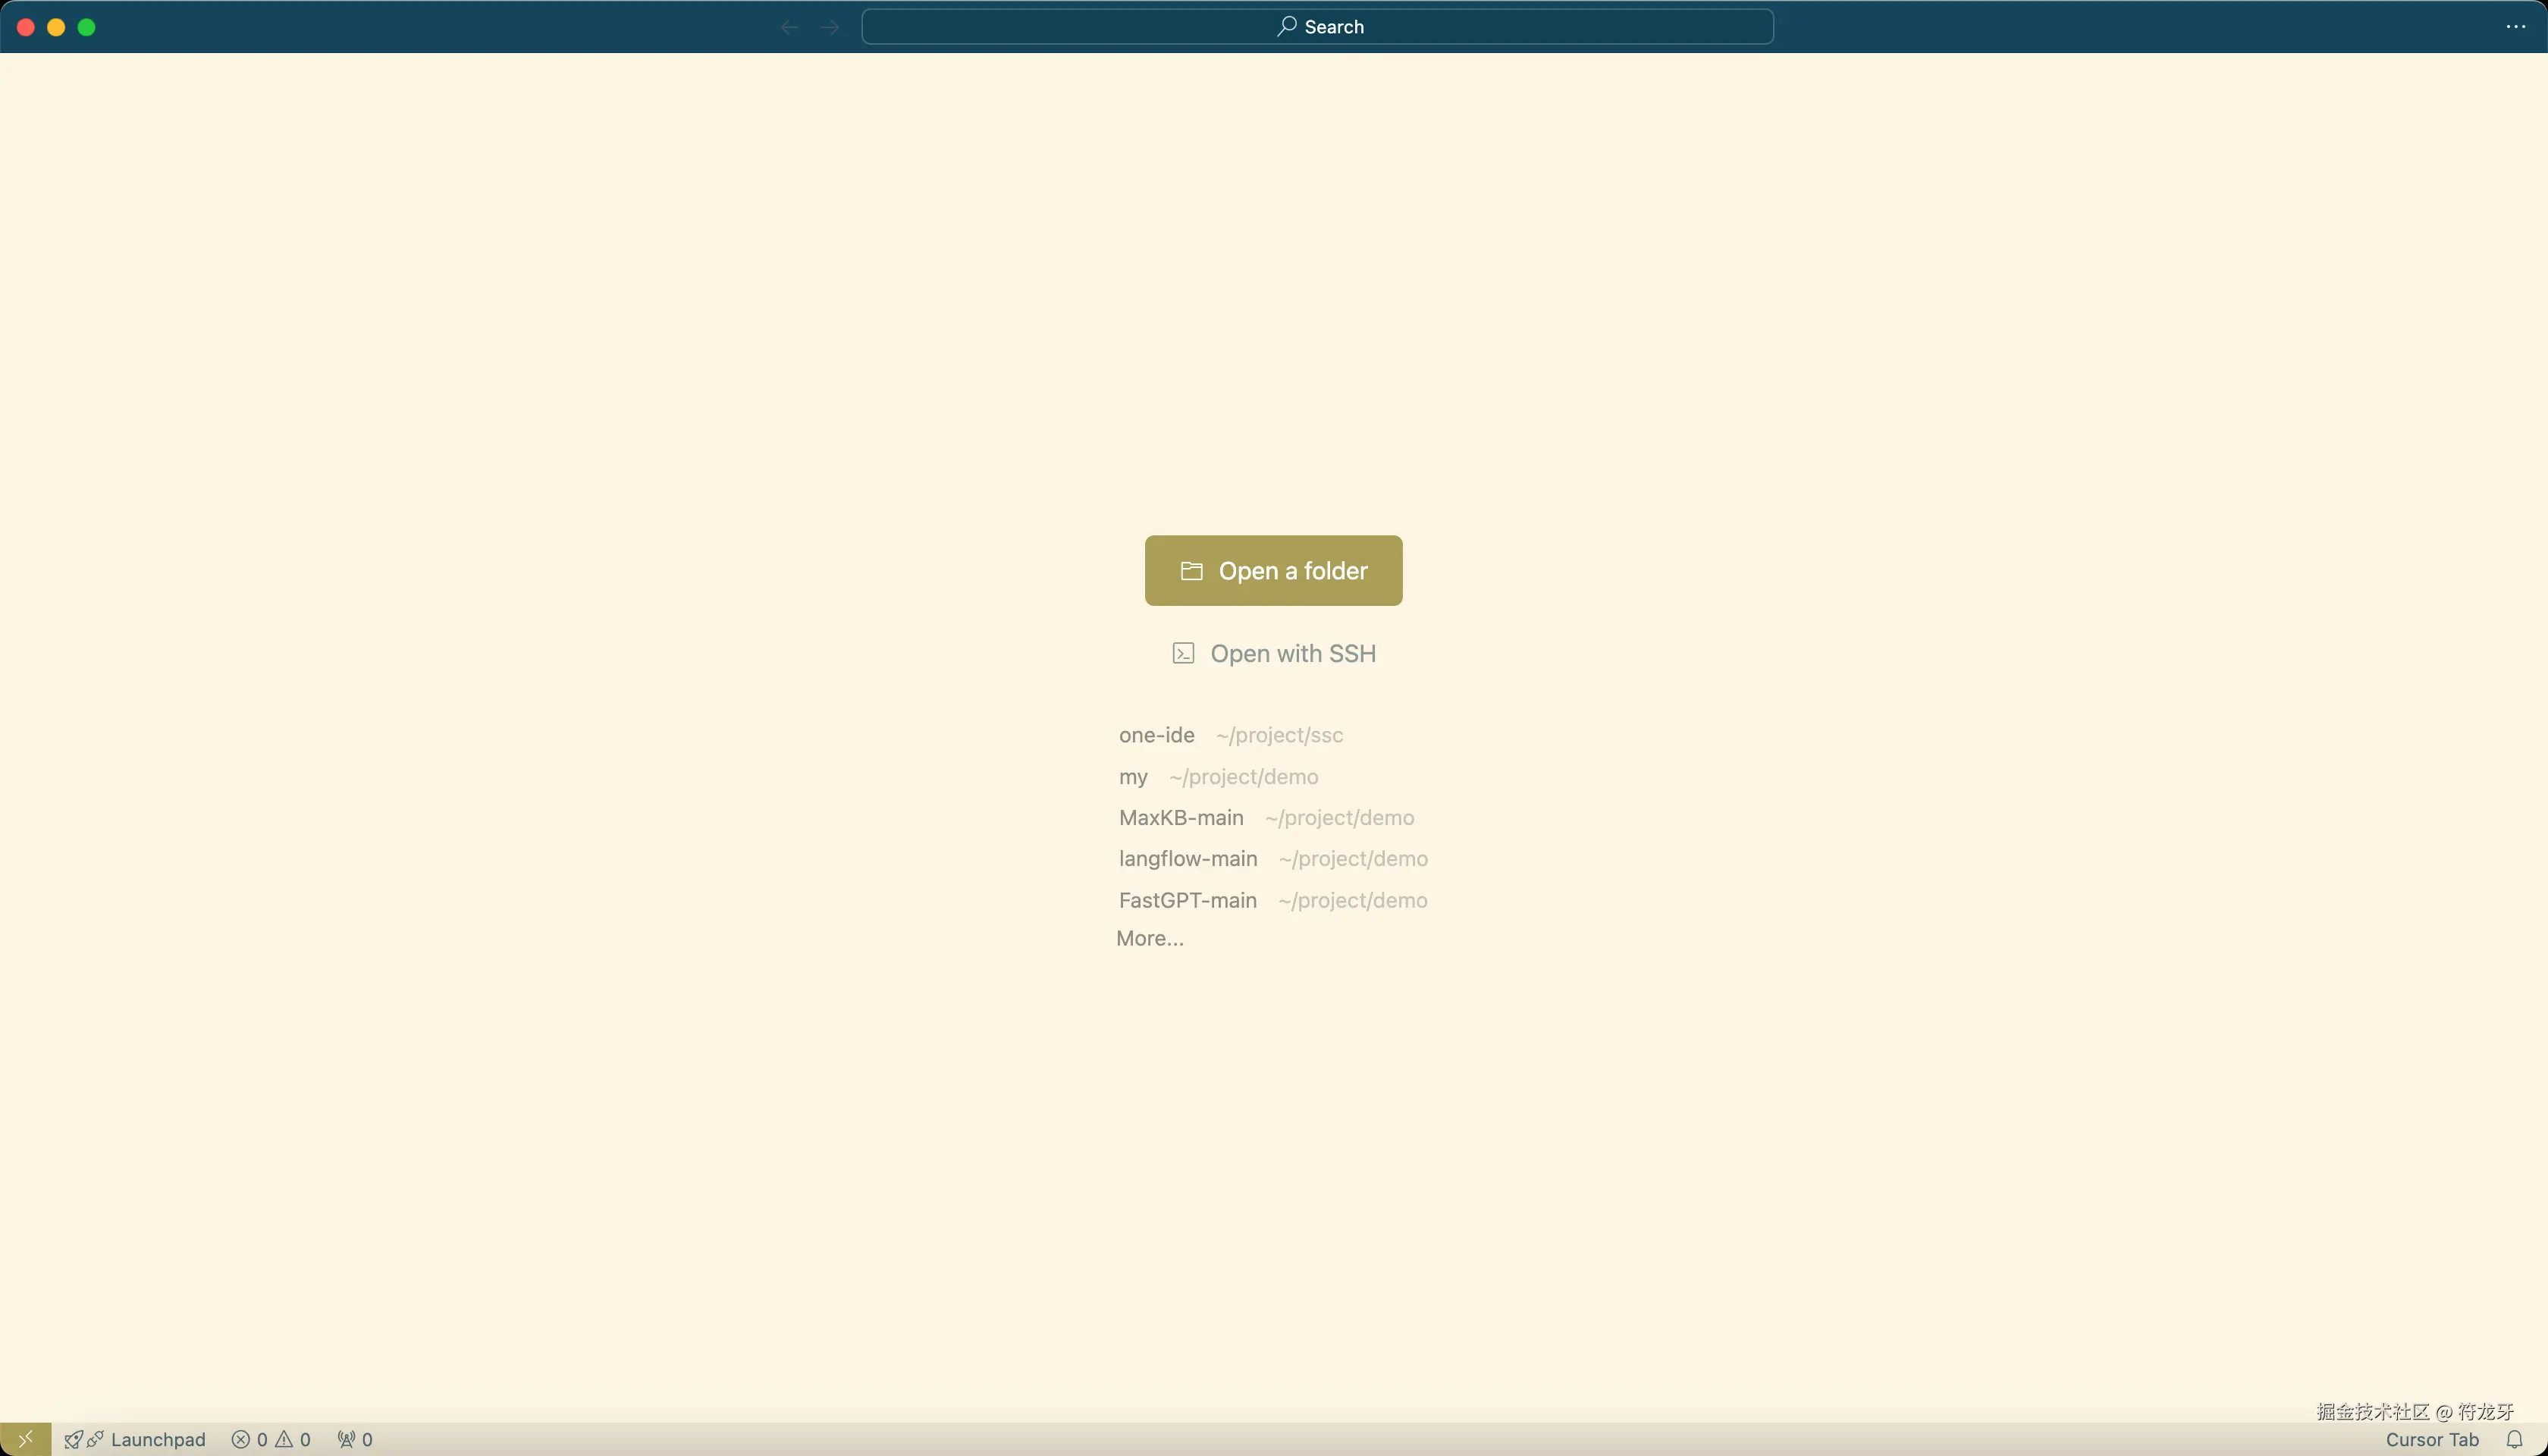Viewport: 2548px width, 1456px height.
Task: Open notifications bell in status bar
Action: 2514,1439
